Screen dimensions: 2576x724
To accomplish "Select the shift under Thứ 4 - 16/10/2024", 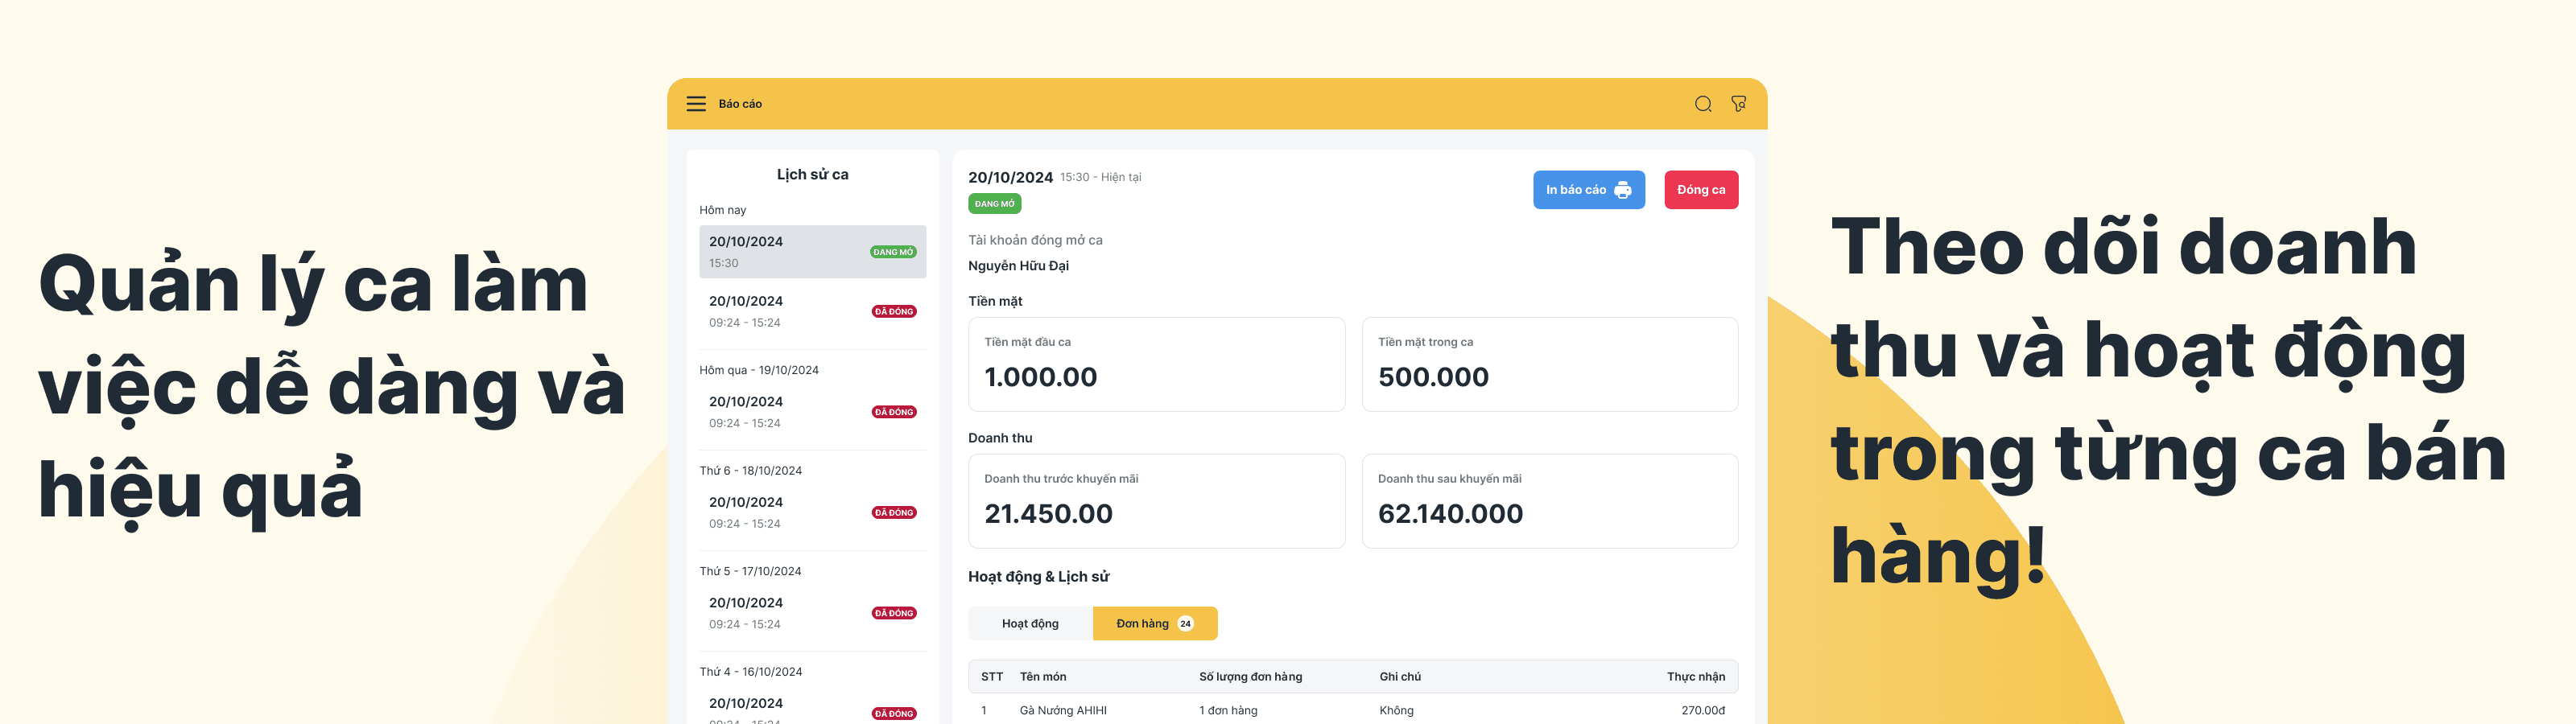I will [x=812, y=708].
